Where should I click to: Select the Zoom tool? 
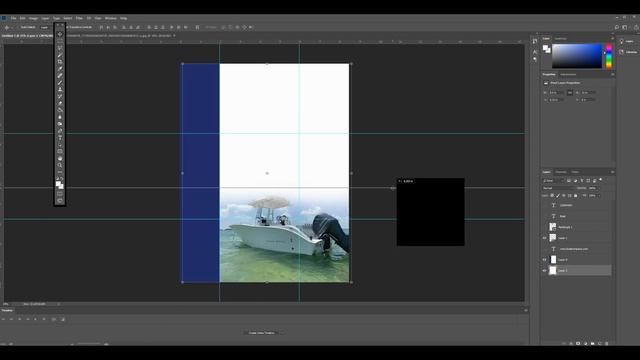(60, 165)
